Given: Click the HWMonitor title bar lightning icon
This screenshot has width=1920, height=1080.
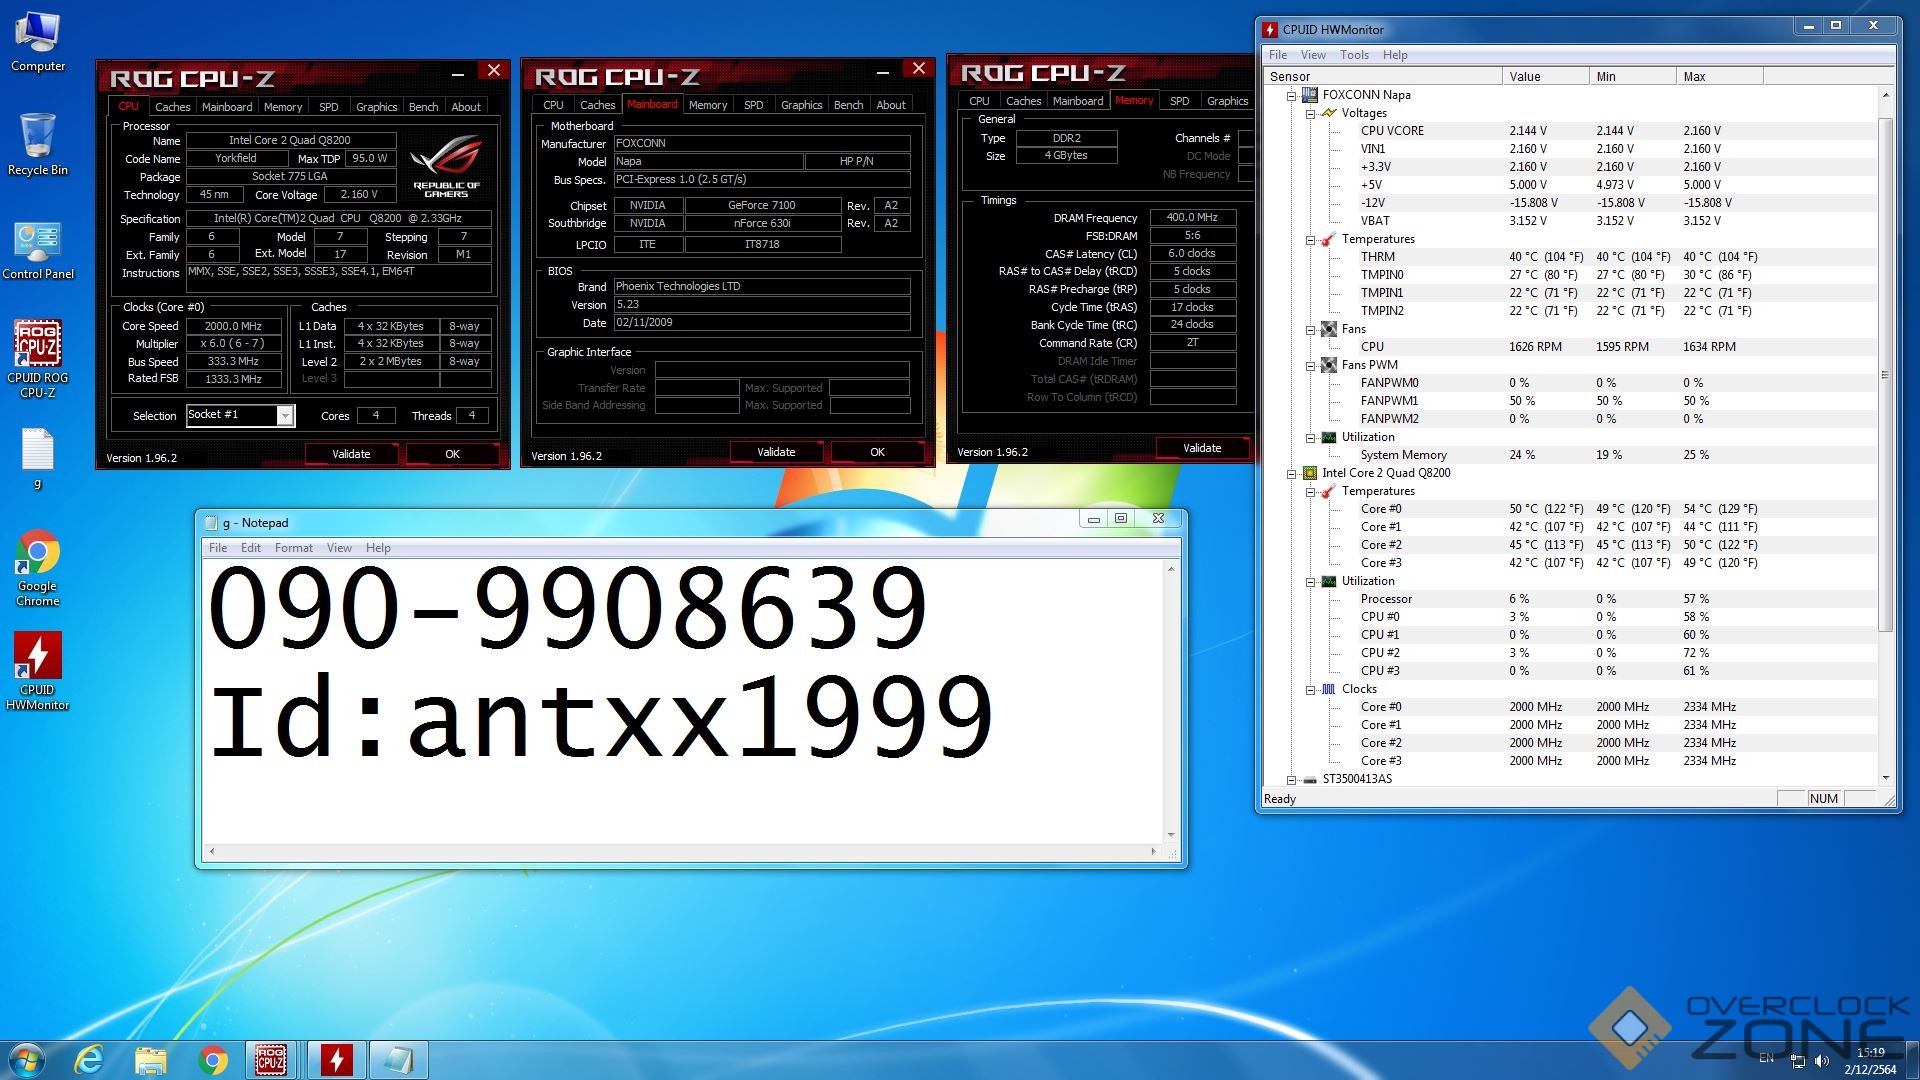Looking at the screenshot, I should click(1270, 30).
